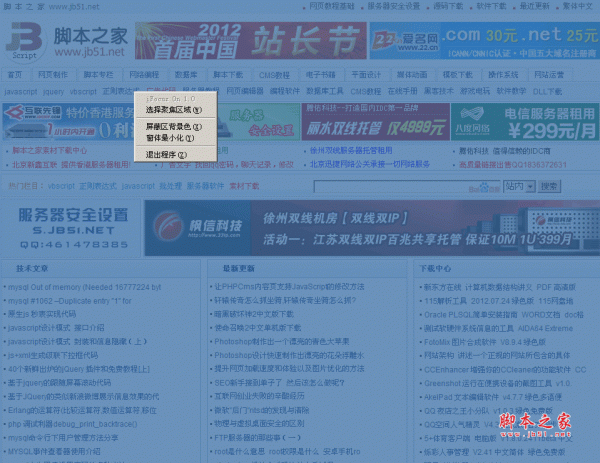The width and height of the screenshot is (600, 463).
Task: Click the 八度网络 logo in banner
Action: tap(472, 122)
